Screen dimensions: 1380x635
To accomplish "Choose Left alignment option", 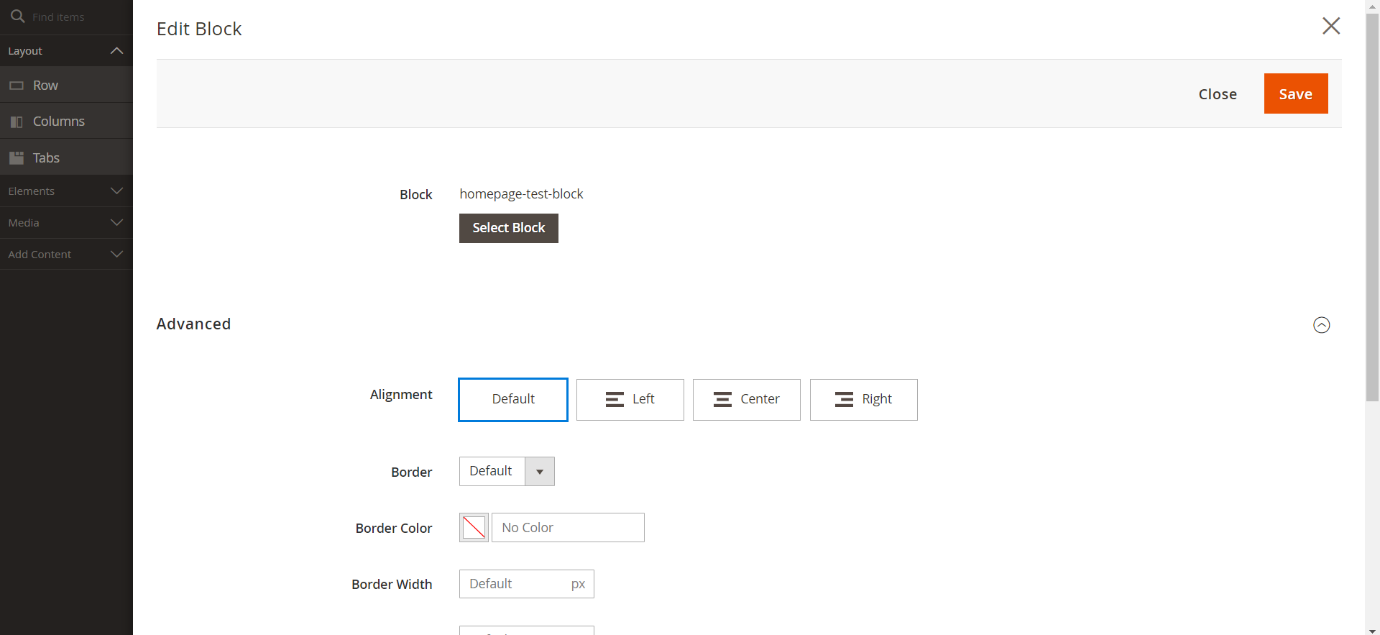I will (x=630, y=399).
